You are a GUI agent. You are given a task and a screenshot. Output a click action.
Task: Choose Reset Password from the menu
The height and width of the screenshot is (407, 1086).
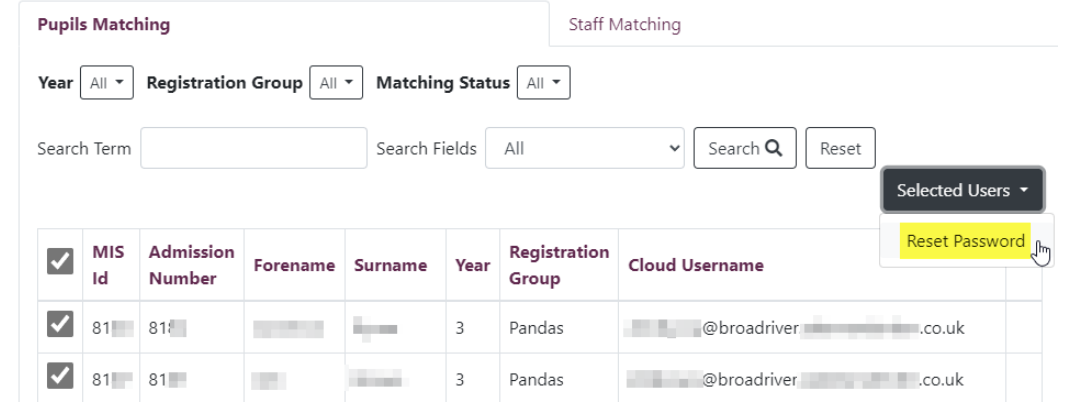pyautogui.click(x=965, y=241)
